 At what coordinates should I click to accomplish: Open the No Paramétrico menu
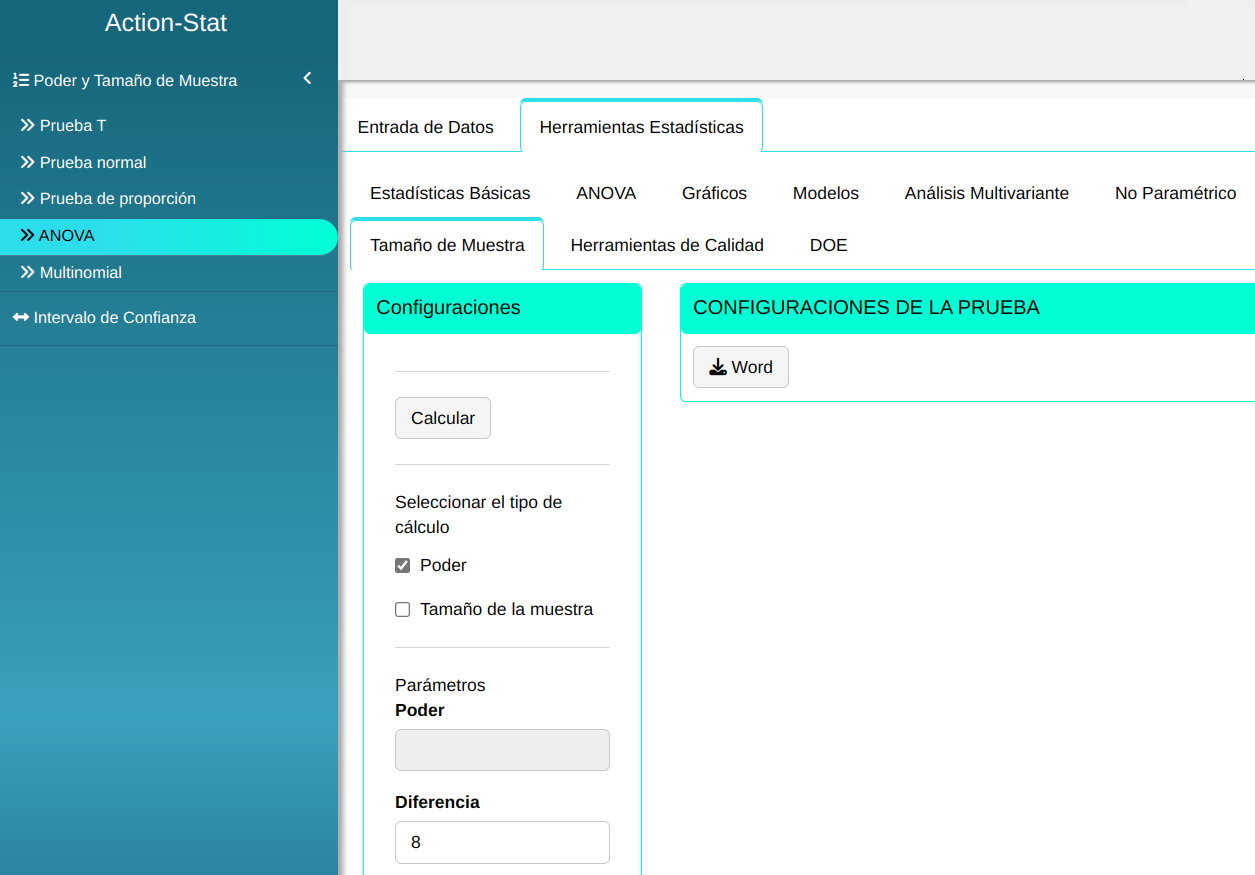[1175, 193]
